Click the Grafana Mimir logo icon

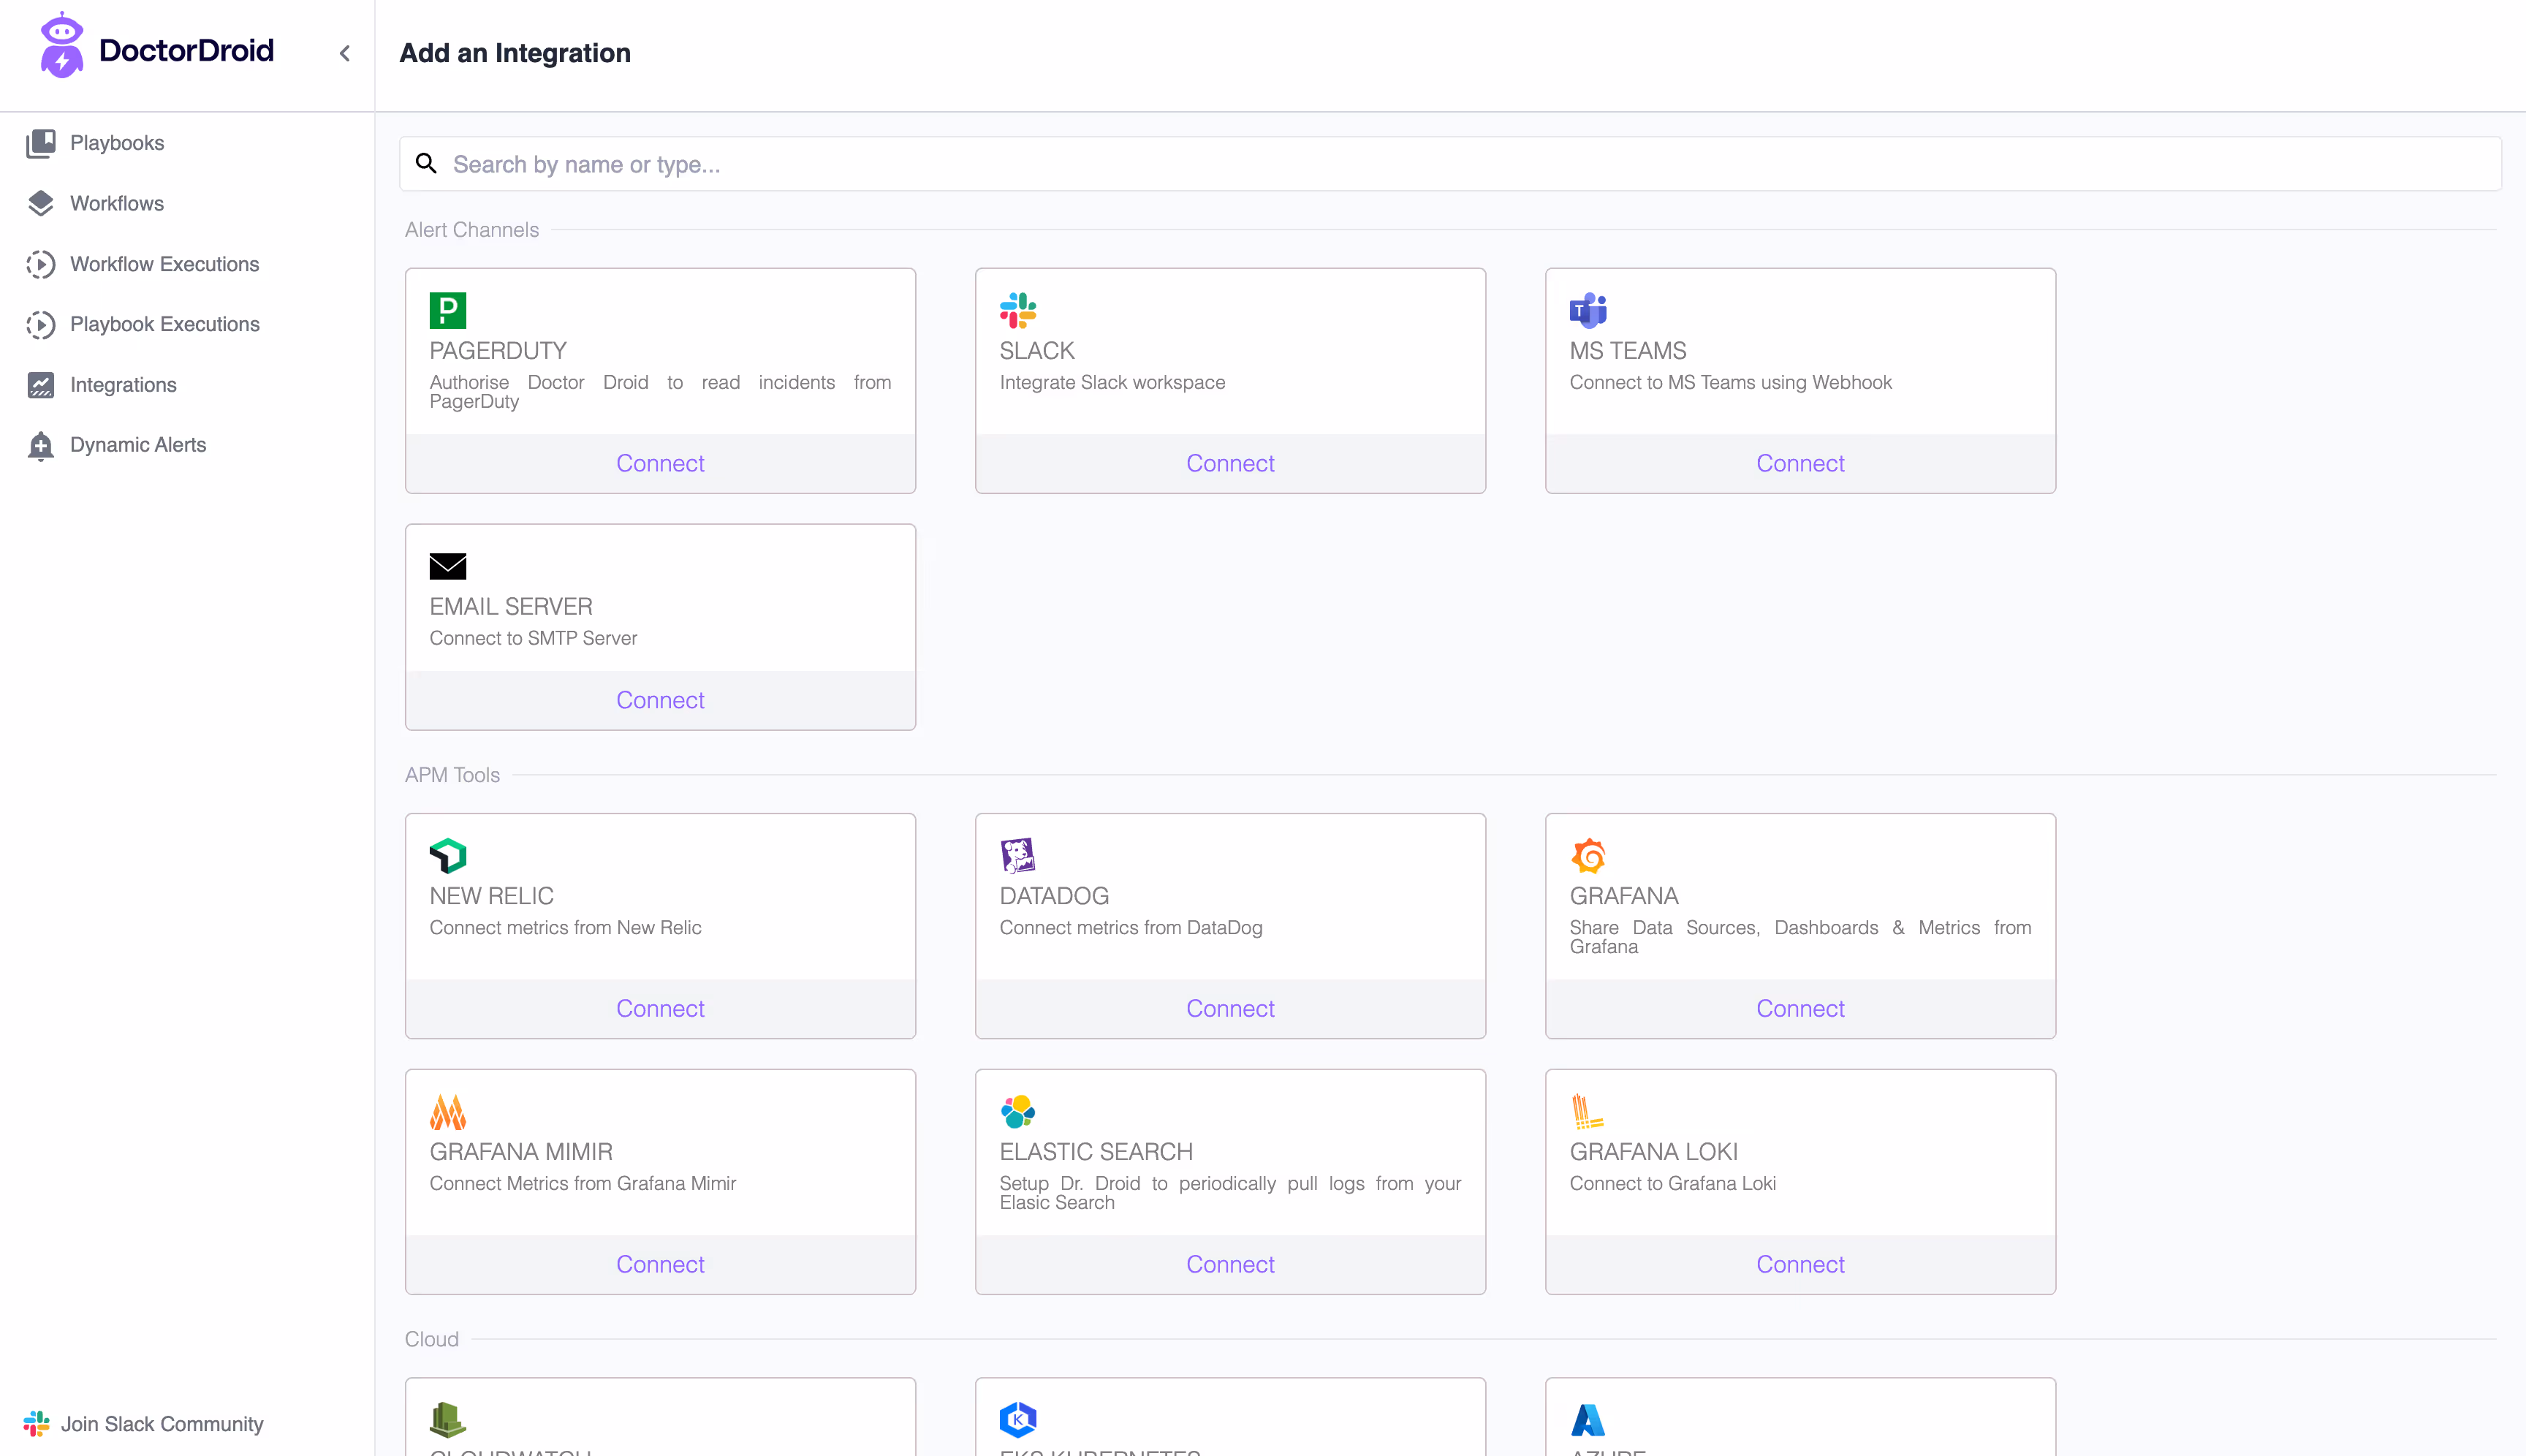pos(448,1111)
